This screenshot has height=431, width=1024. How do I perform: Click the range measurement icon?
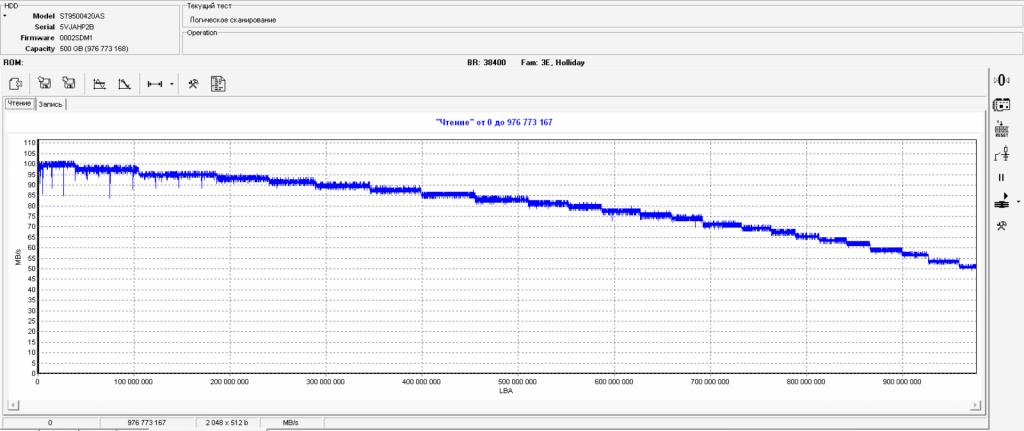pos(154,84)
